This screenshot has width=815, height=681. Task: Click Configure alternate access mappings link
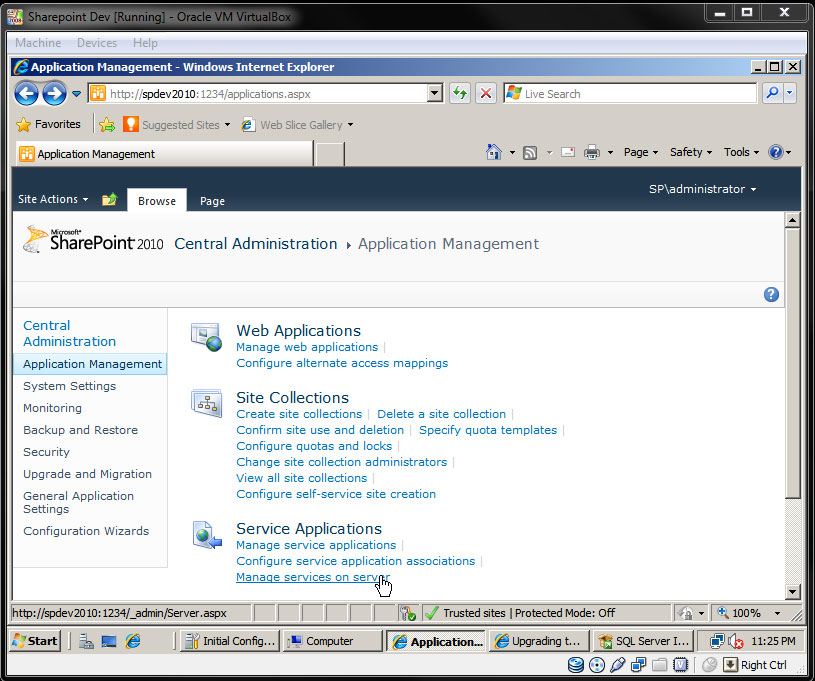tap(342, 363)
